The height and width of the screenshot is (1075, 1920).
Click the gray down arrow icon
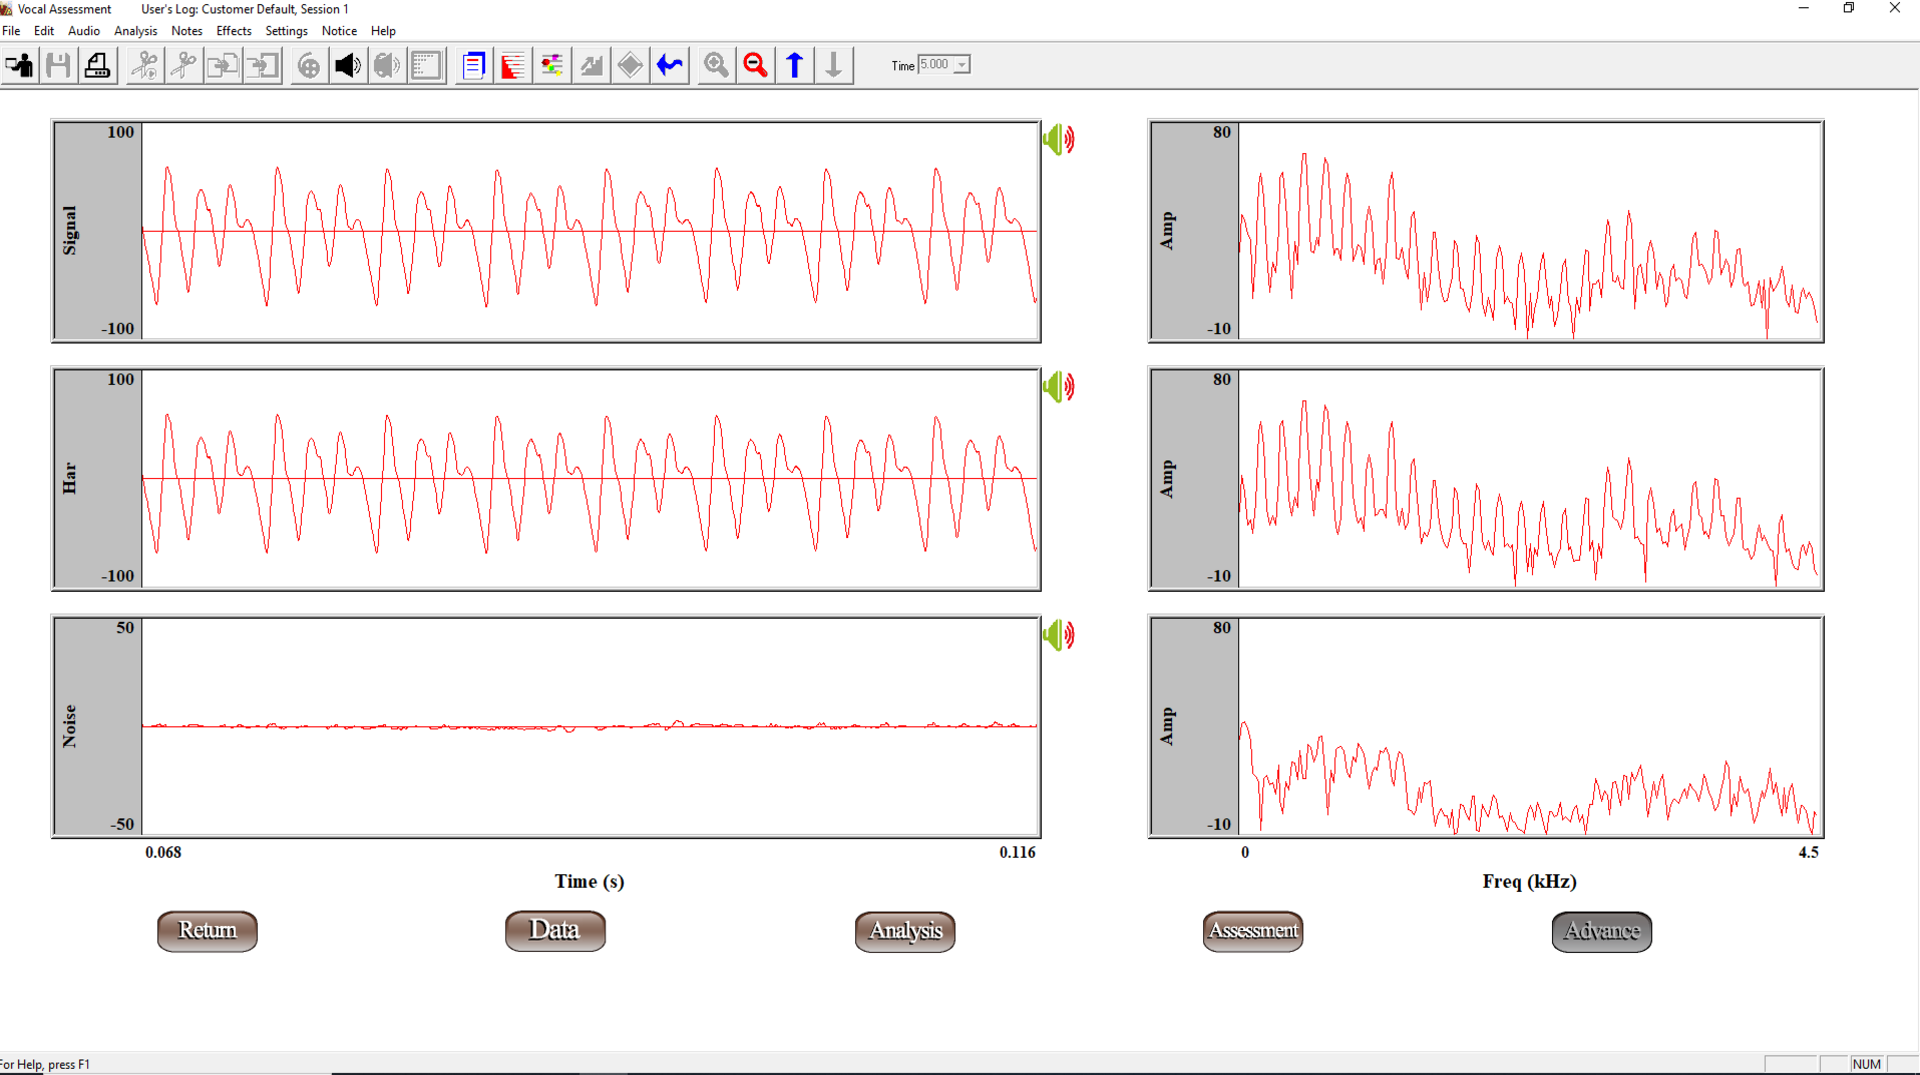[x=833, y=66]
